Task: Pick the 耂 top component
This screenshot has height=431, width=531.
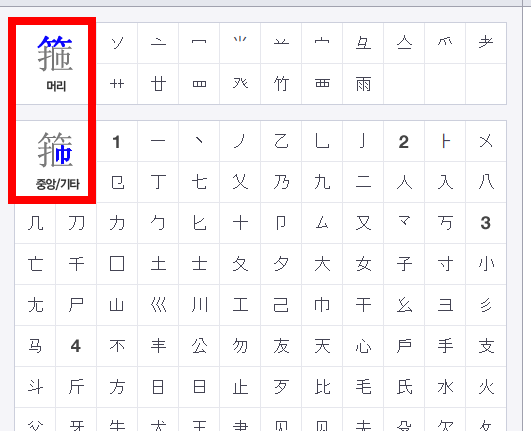Action: coord(486,43)
